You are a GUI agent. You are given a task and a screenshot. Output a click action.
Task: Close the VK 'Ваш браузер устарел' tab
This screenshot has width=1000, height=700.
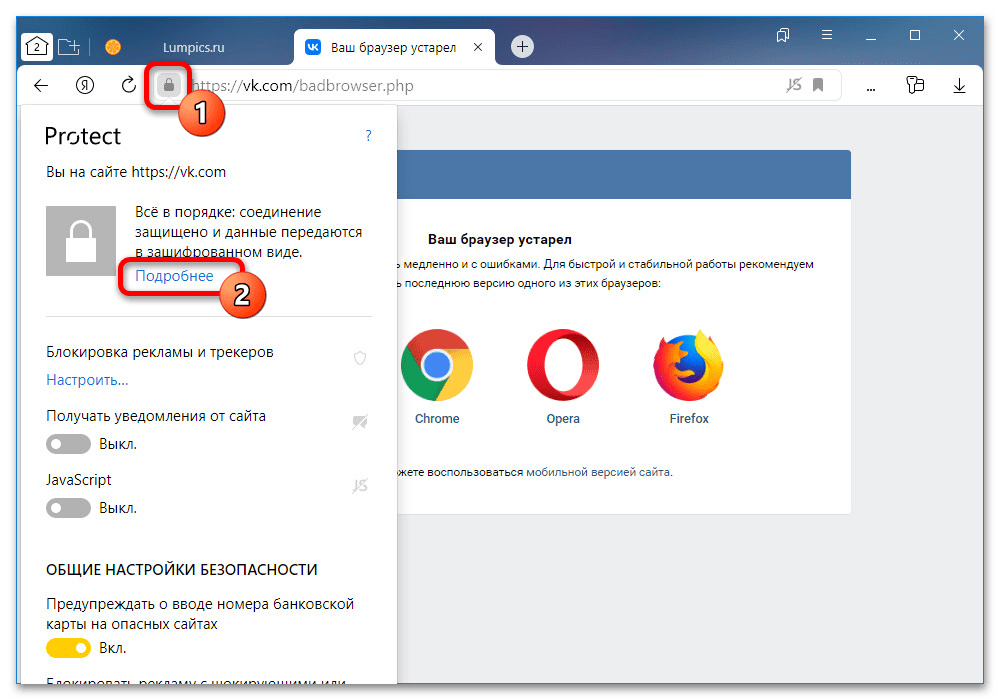(x=478, y=47)
